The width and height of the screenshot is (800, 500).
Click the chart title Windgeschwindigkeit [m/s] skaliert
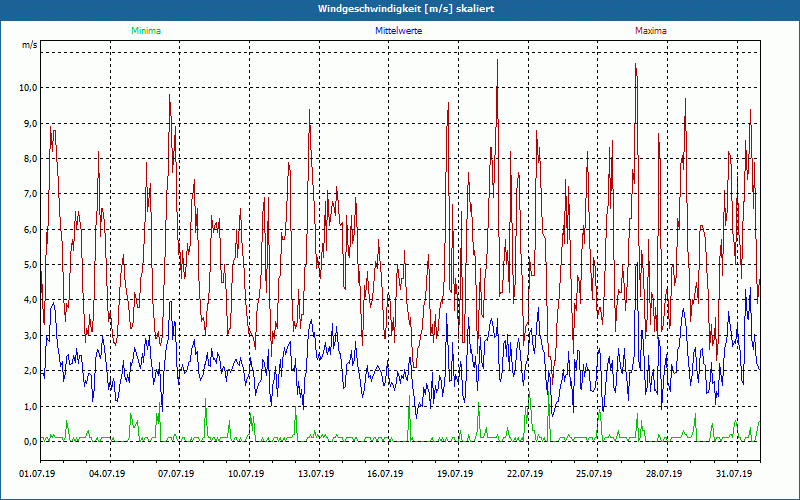406,9
